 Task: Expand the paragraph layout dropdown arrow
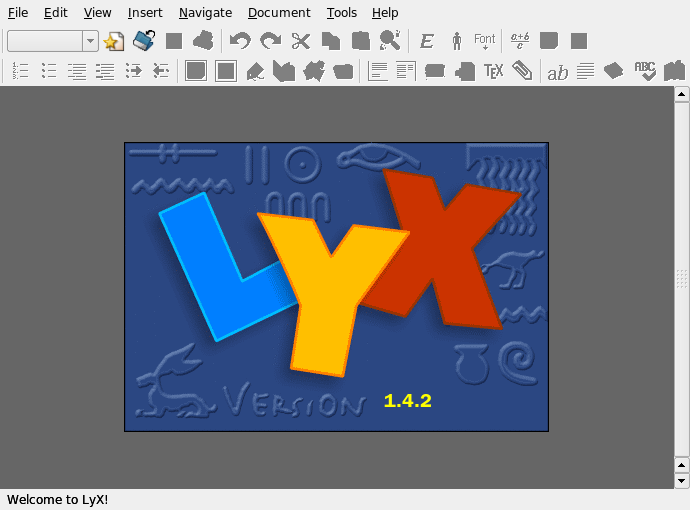point(90,41)
